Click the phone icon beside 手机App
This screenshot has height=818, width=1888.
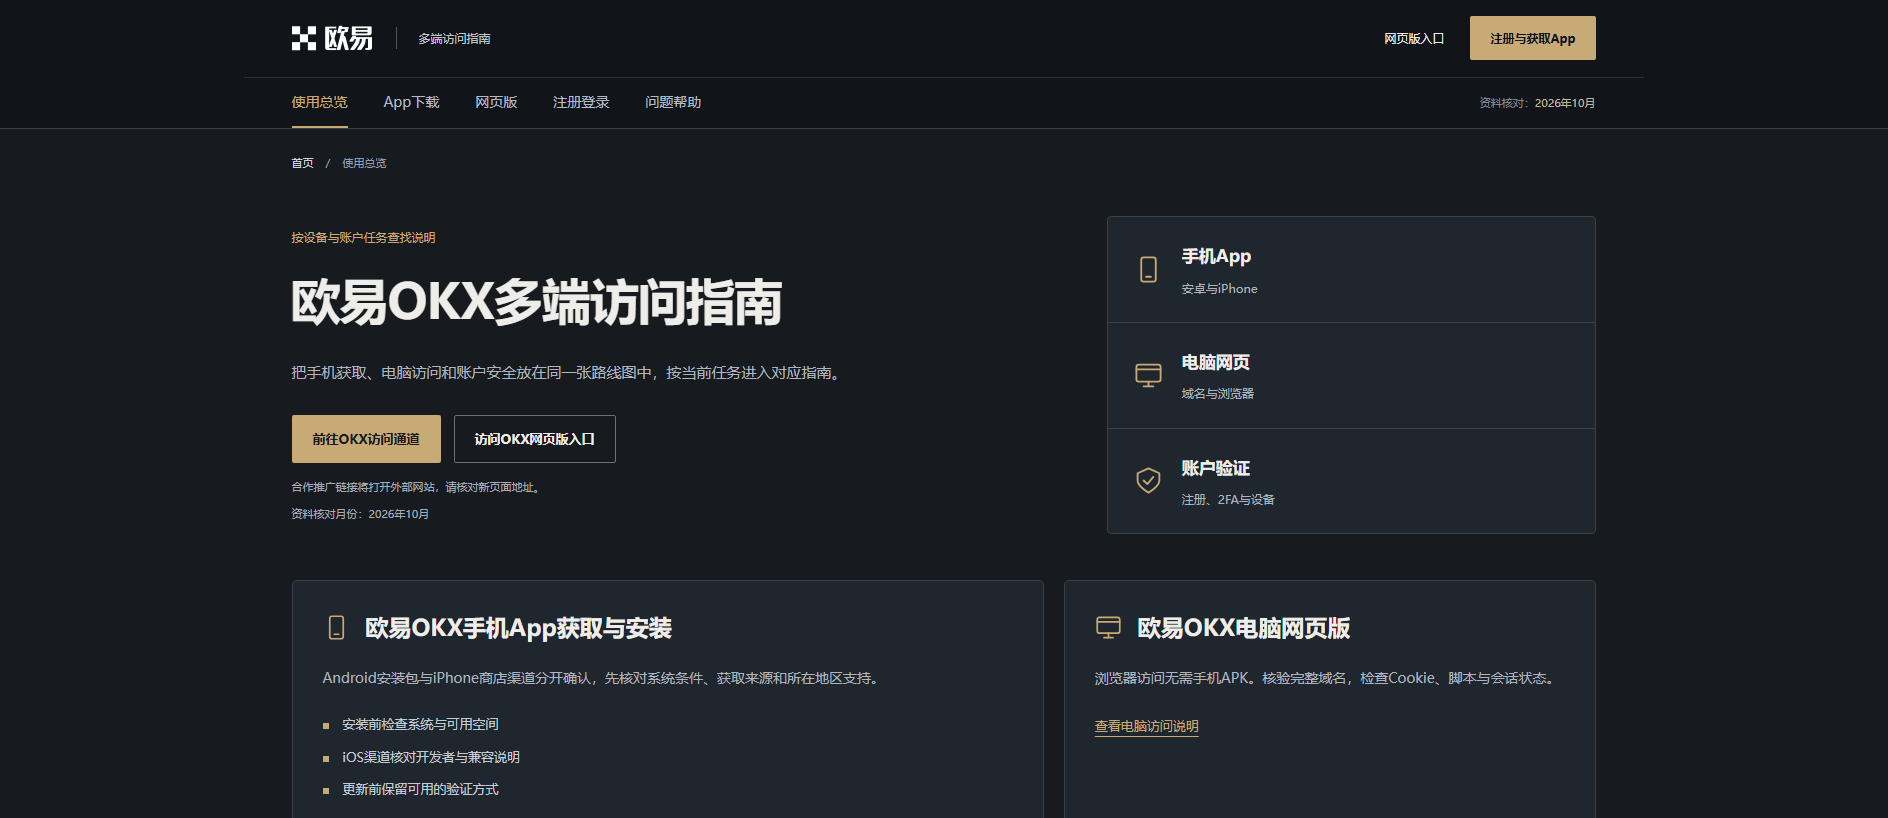coord(1148,269)
